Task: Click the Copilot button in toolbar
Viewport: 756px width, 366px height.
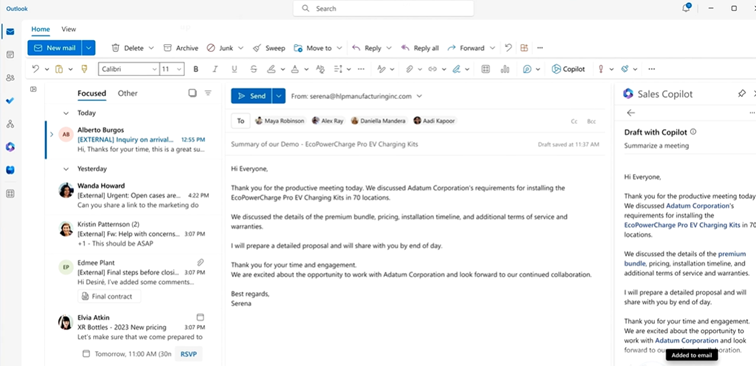Action: point(568,69)
